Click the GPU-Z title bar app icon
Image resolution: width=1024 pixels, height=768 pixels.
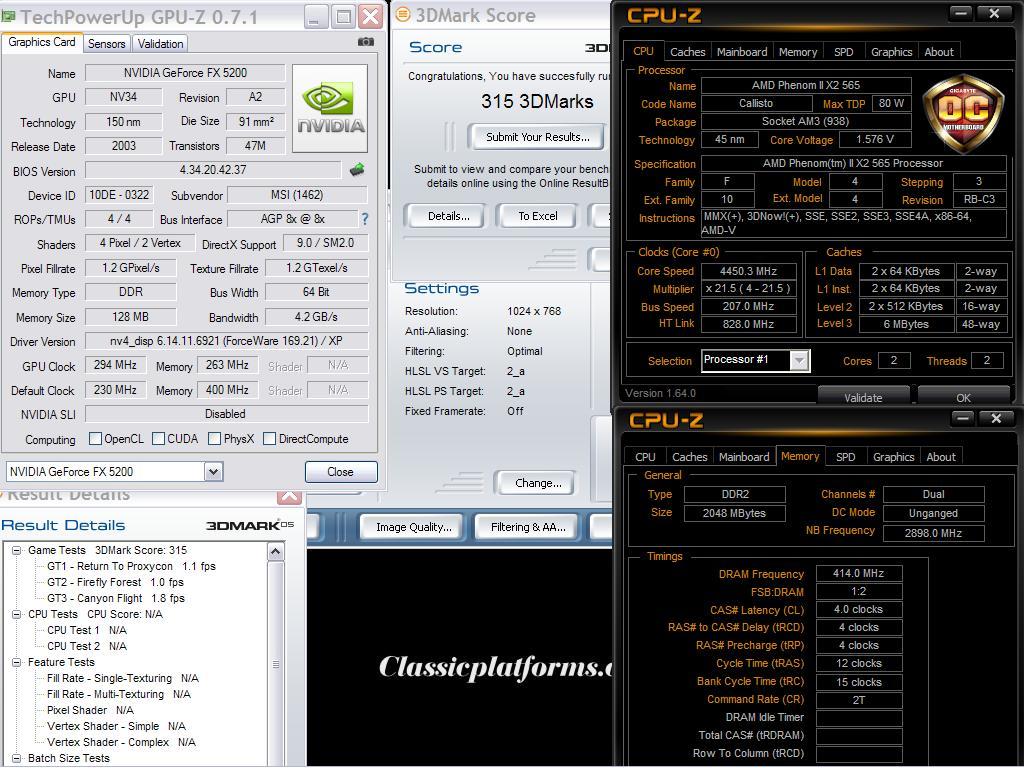pyautogui.click(x=8, y=16)
